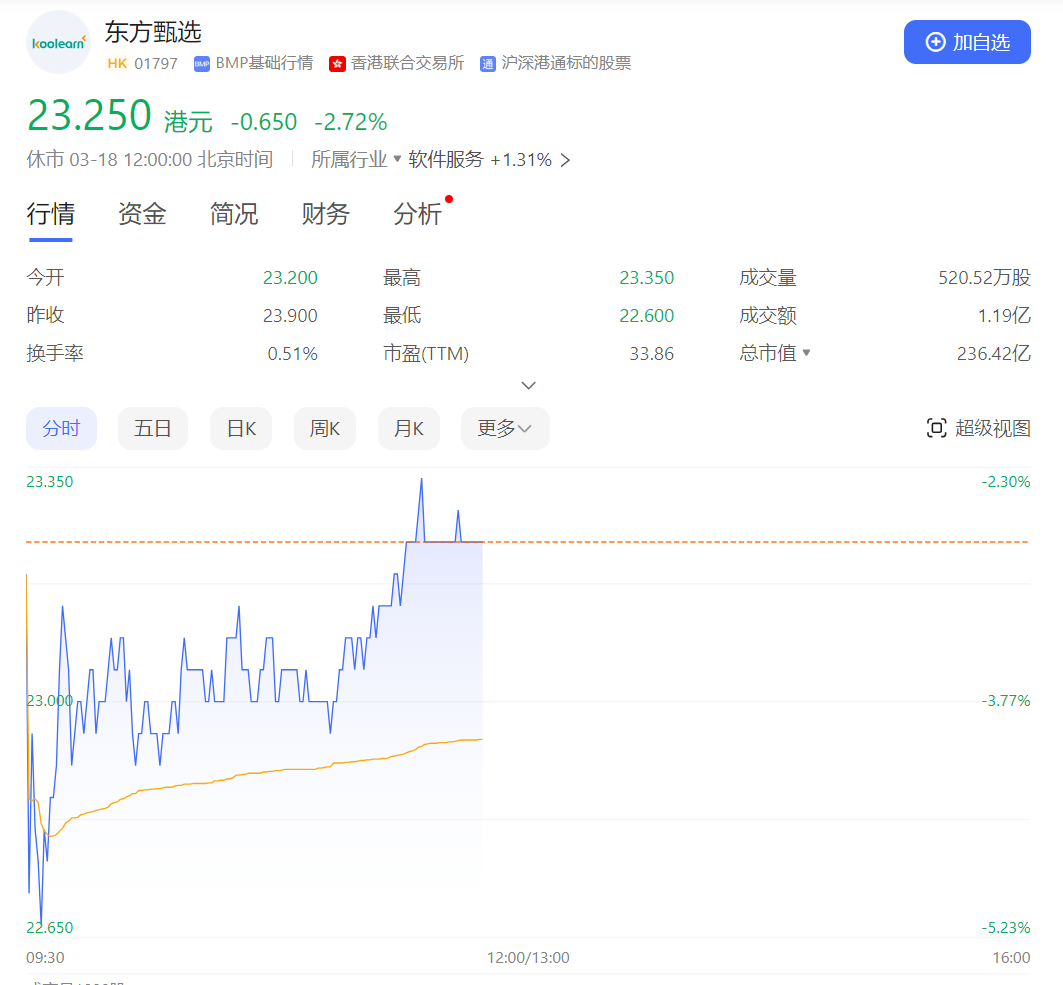The width and height of the screenshot is (1063, 985).
Task: Click the koolearn company logo
Action: [x=58, y=42]
